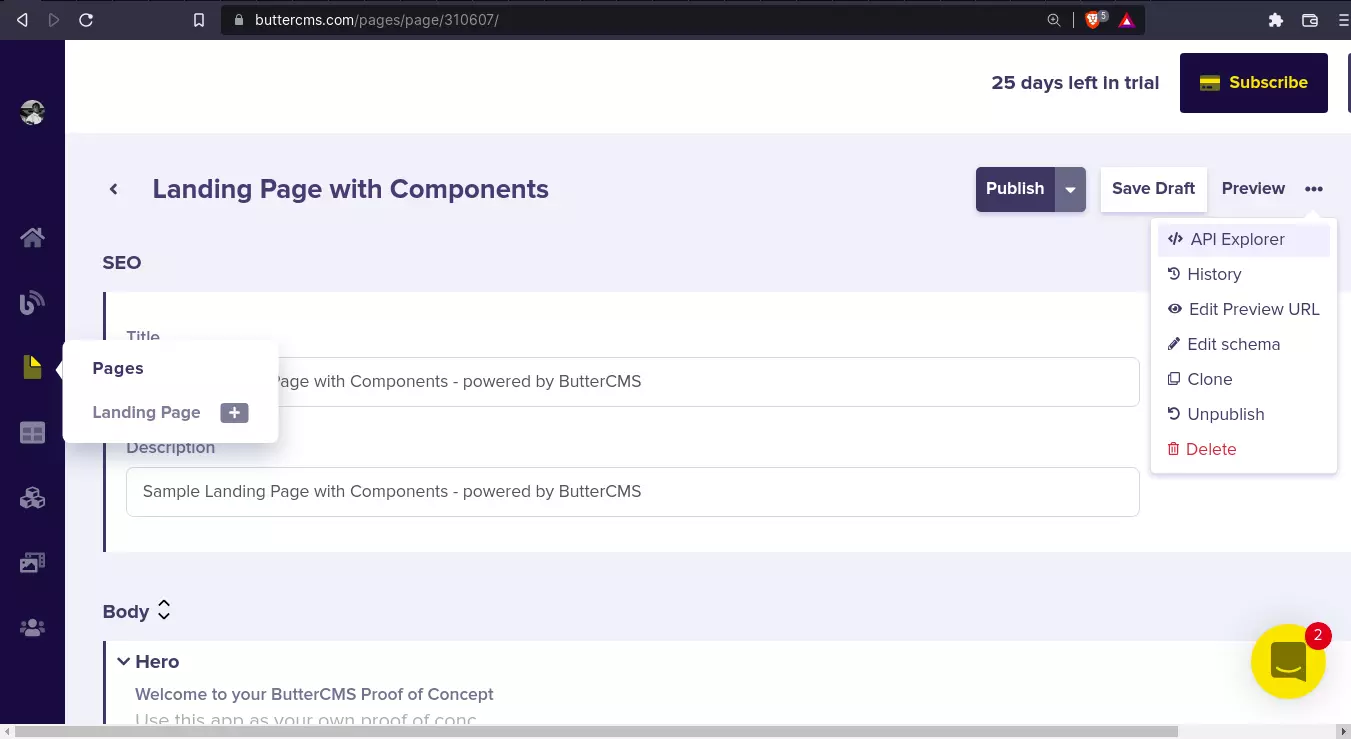Open browser extensions puzzle icon
1351x739 pixels.
tap(1275, 20)
